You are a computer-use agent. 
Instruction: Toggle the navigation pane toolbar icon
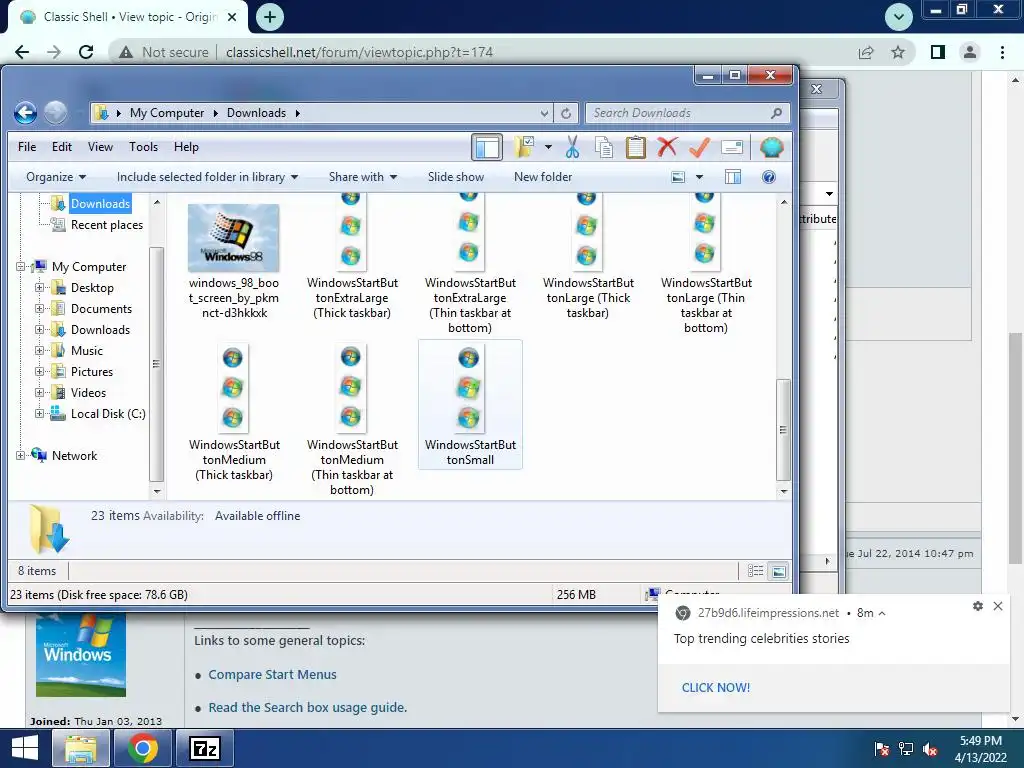(487, 147)
